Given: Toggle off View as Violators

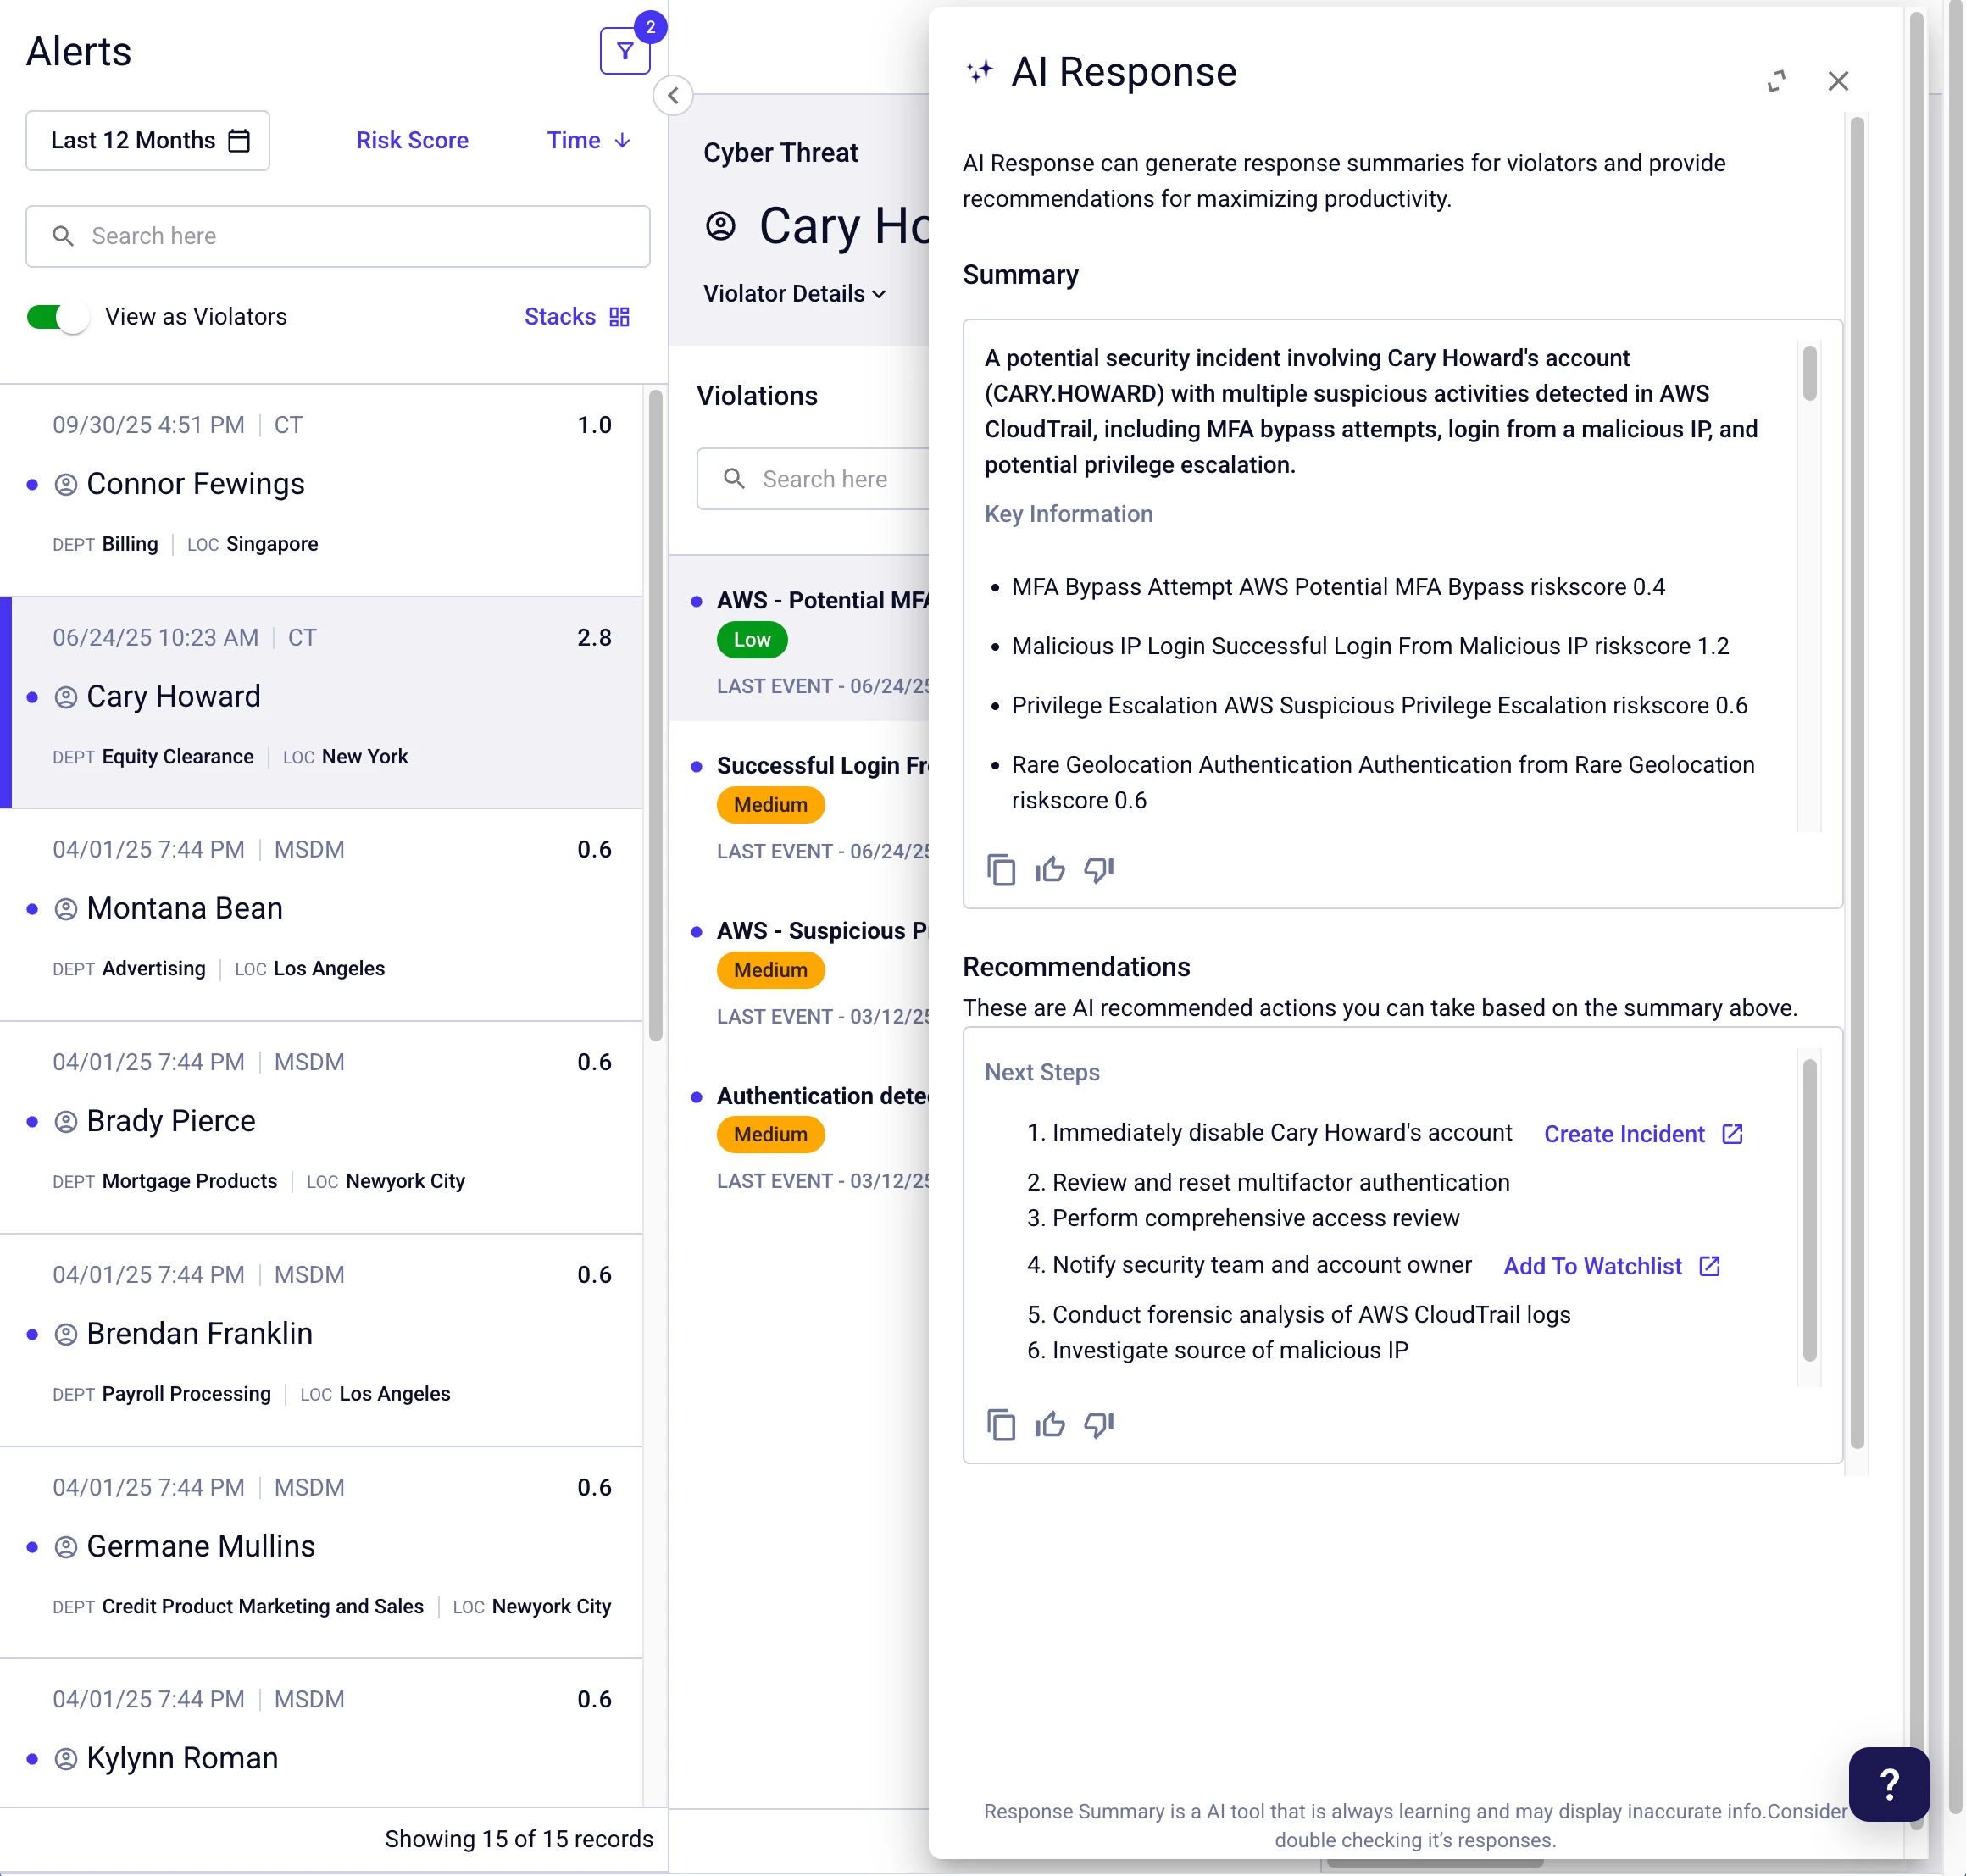Looking at the screenshot, I should (57, 317).
